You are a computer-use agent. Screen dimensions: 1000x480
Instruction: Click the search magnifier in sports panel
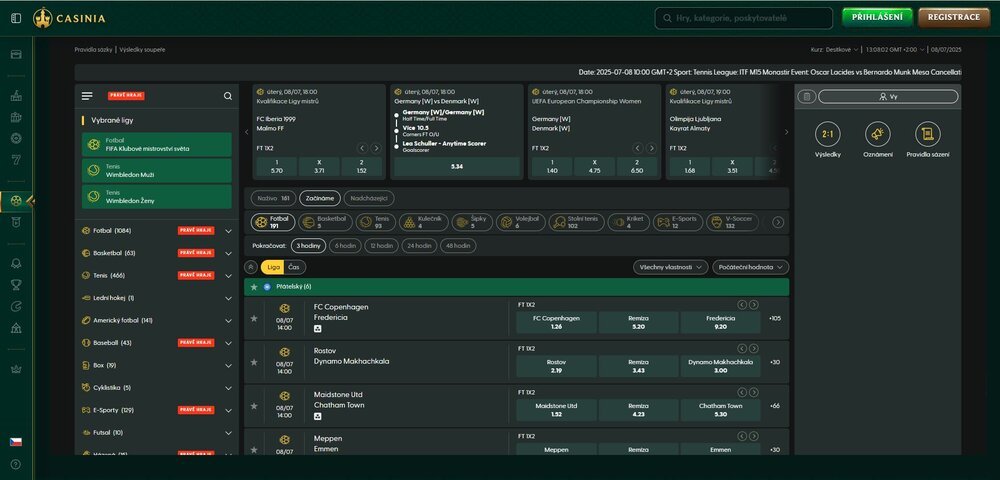228,96
